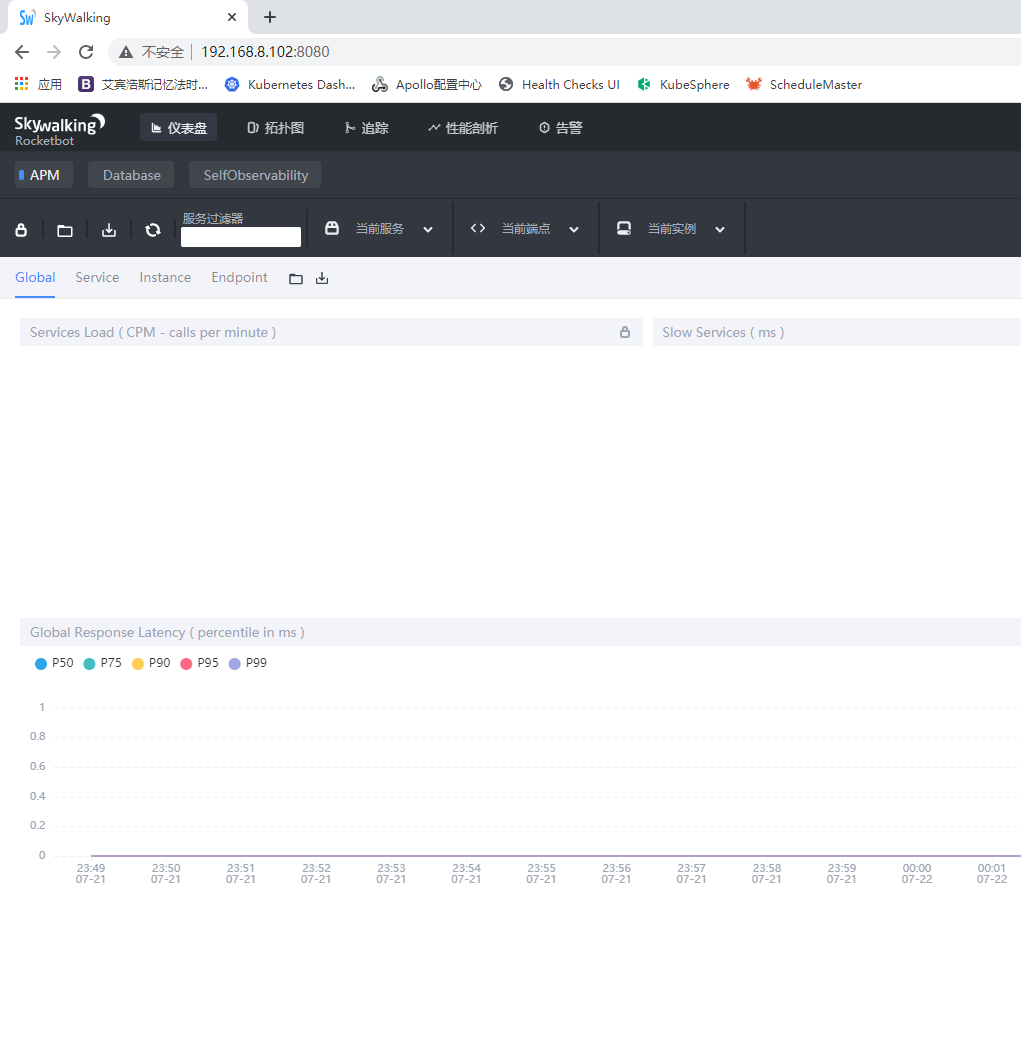
Task: Click the export/download dashboard icon
Action: (x=108, y=229)
